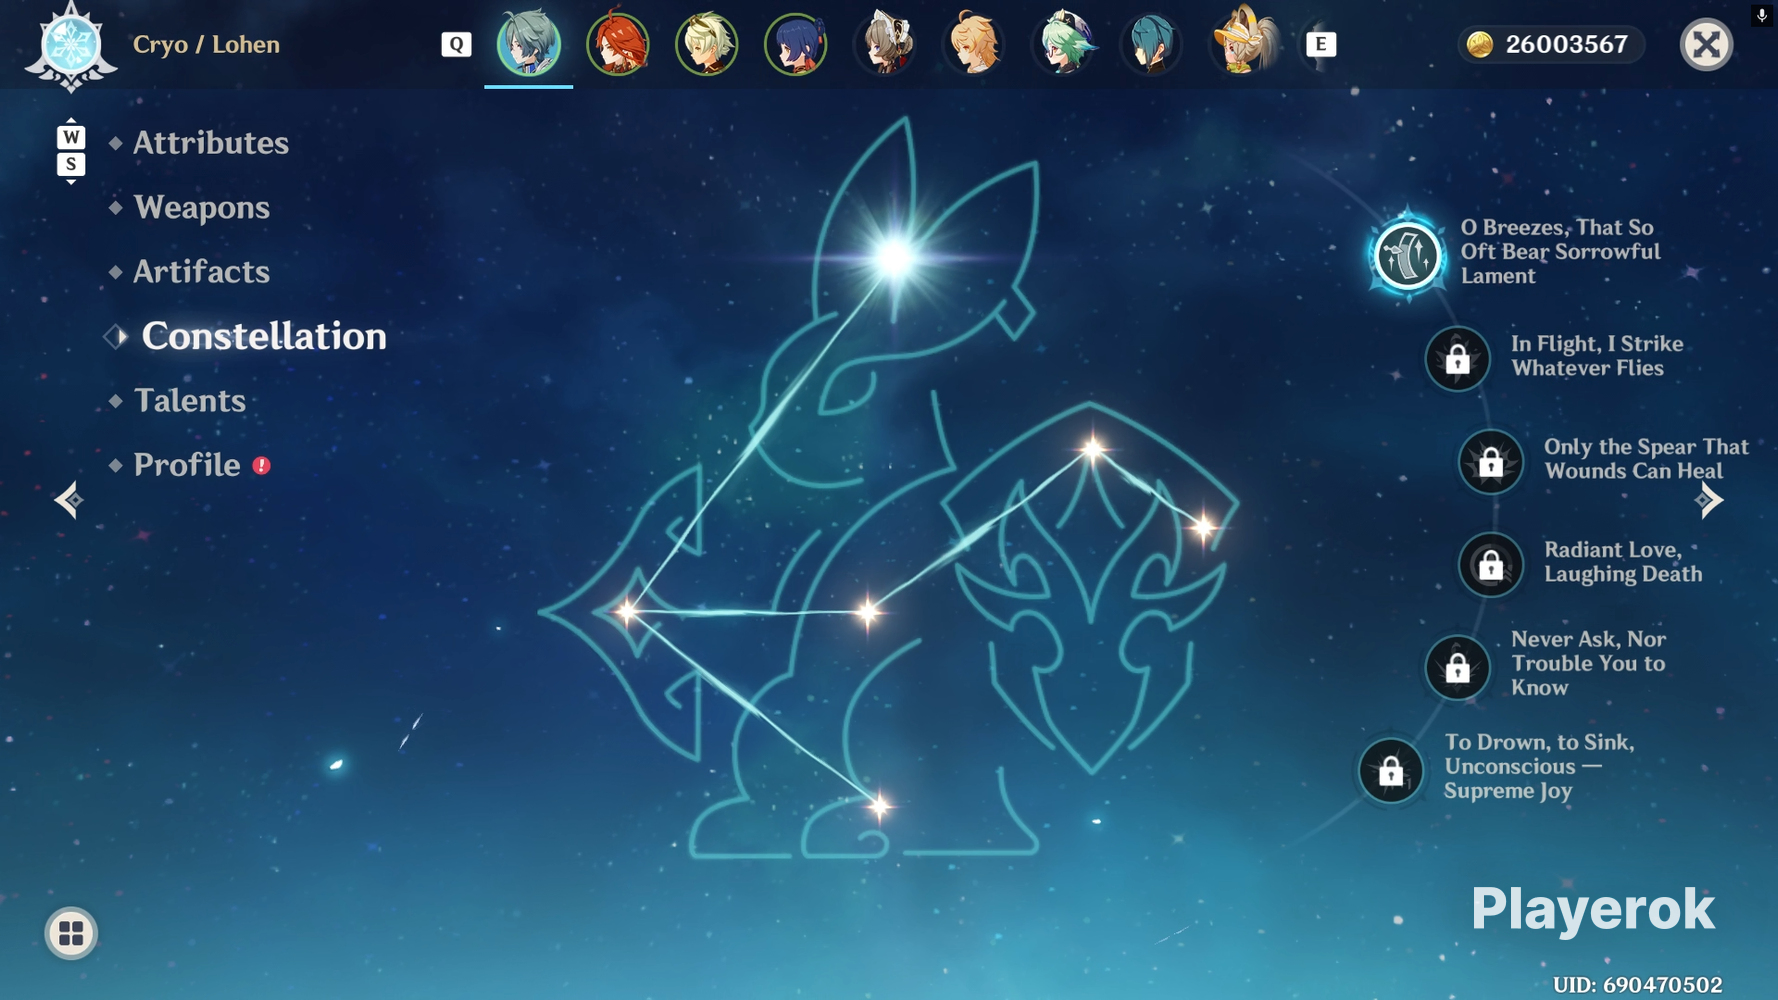Image resolution: width=1778 pixels, height=1000 pixels.
Task: Click the Cryo snowflake element emblem
Action: (71, 46)
